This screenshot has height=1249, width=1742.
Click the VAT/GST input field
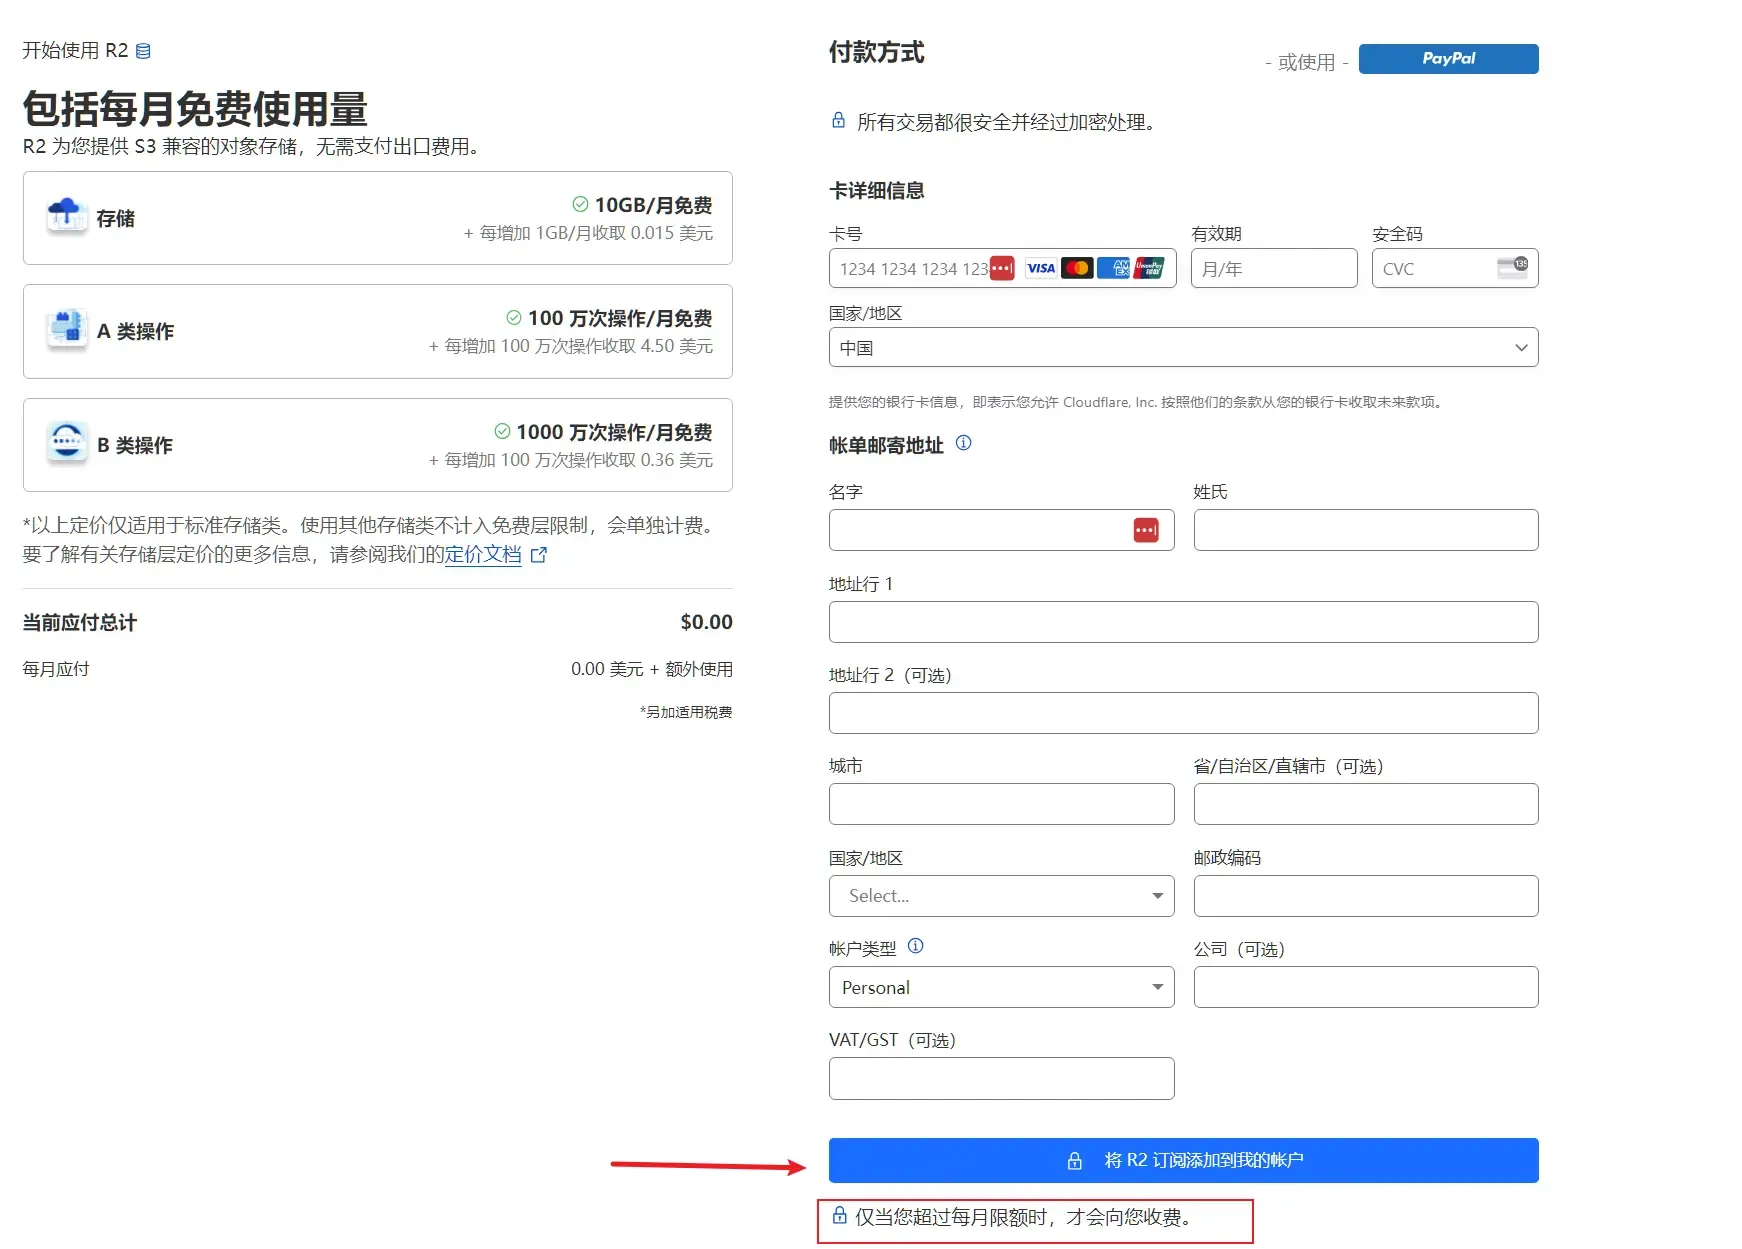coord(1001,1078)
